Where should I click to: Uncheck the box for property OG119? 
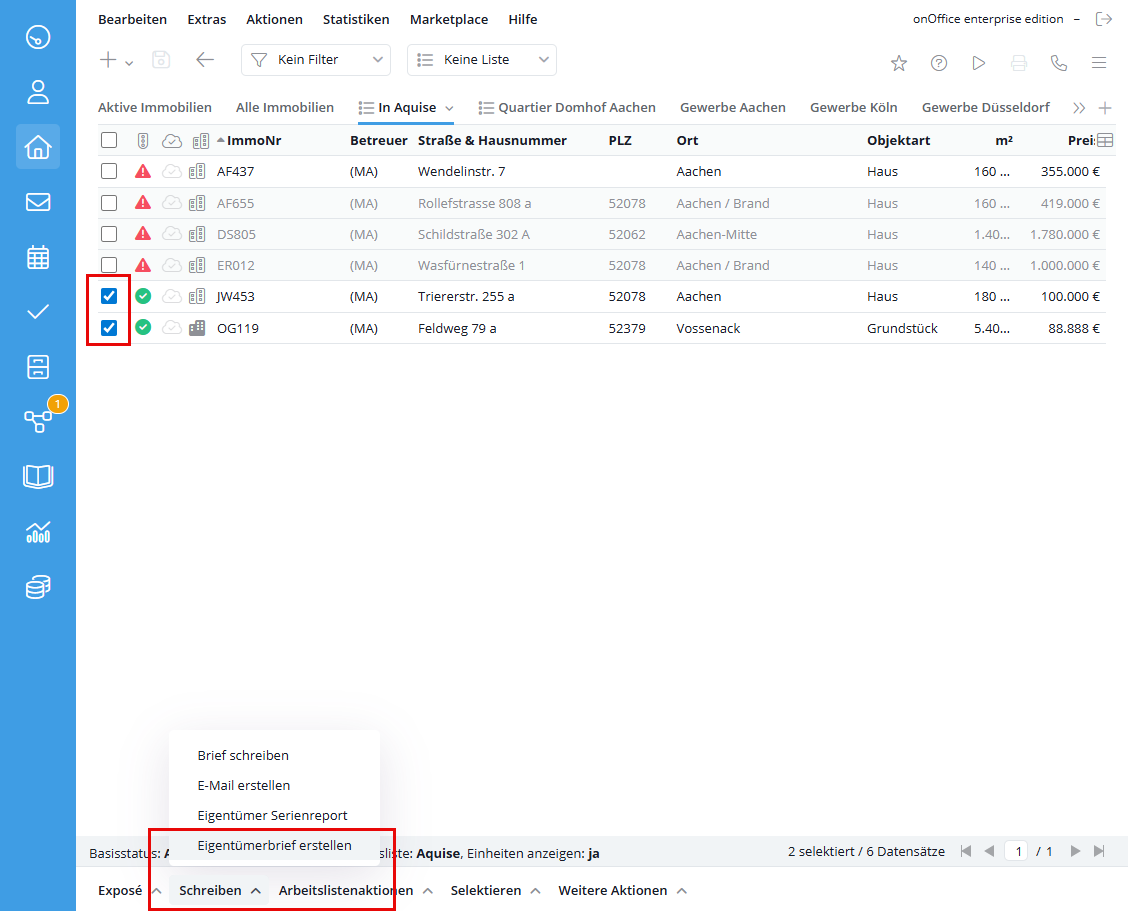coord(109,327)
